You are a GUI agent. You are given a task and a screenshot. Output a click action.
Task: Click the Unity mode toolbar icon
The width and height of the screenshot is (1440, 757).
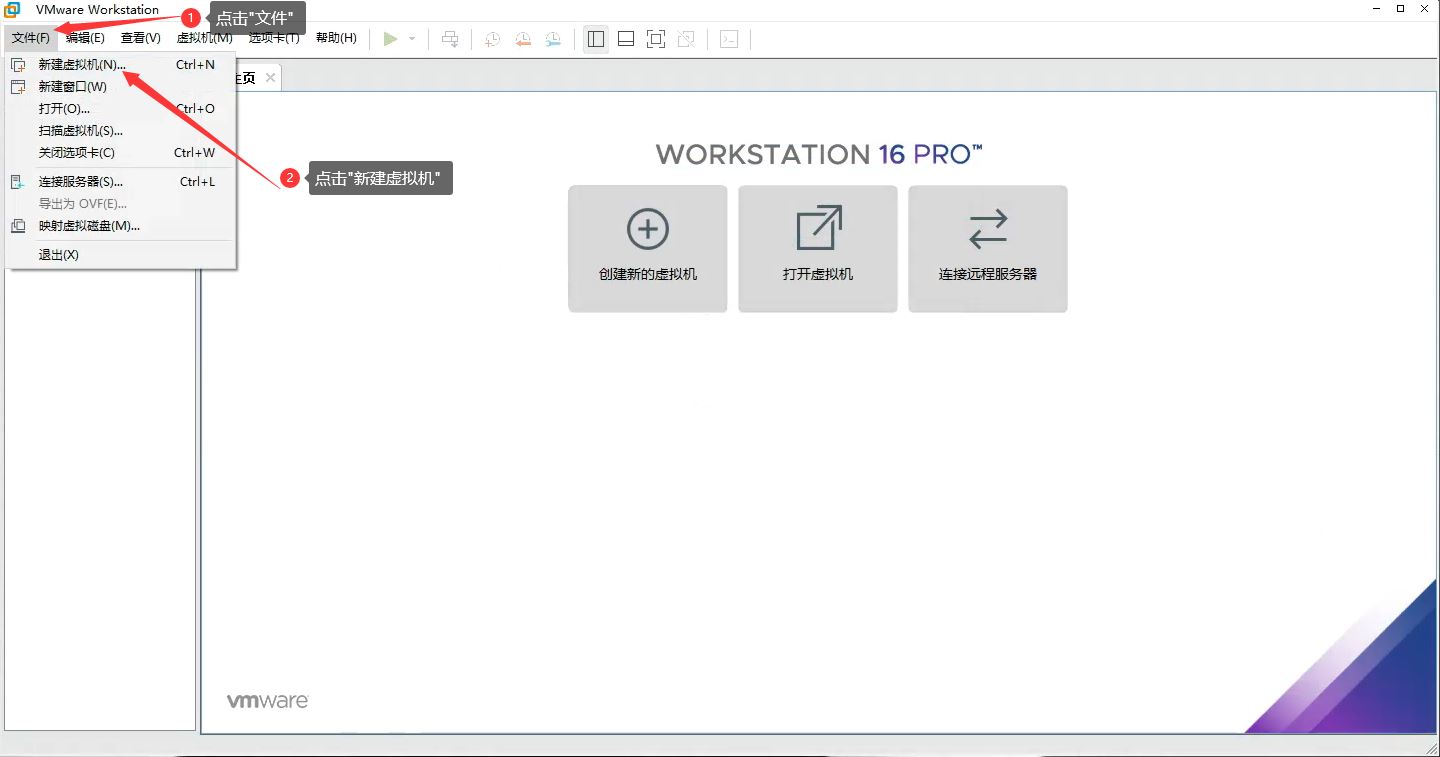(686, 39)
